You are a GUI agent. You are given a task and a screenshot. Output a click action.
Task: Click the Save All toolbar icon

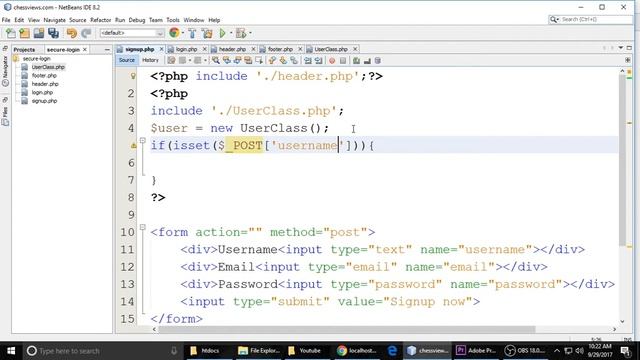tap(53, 33)
